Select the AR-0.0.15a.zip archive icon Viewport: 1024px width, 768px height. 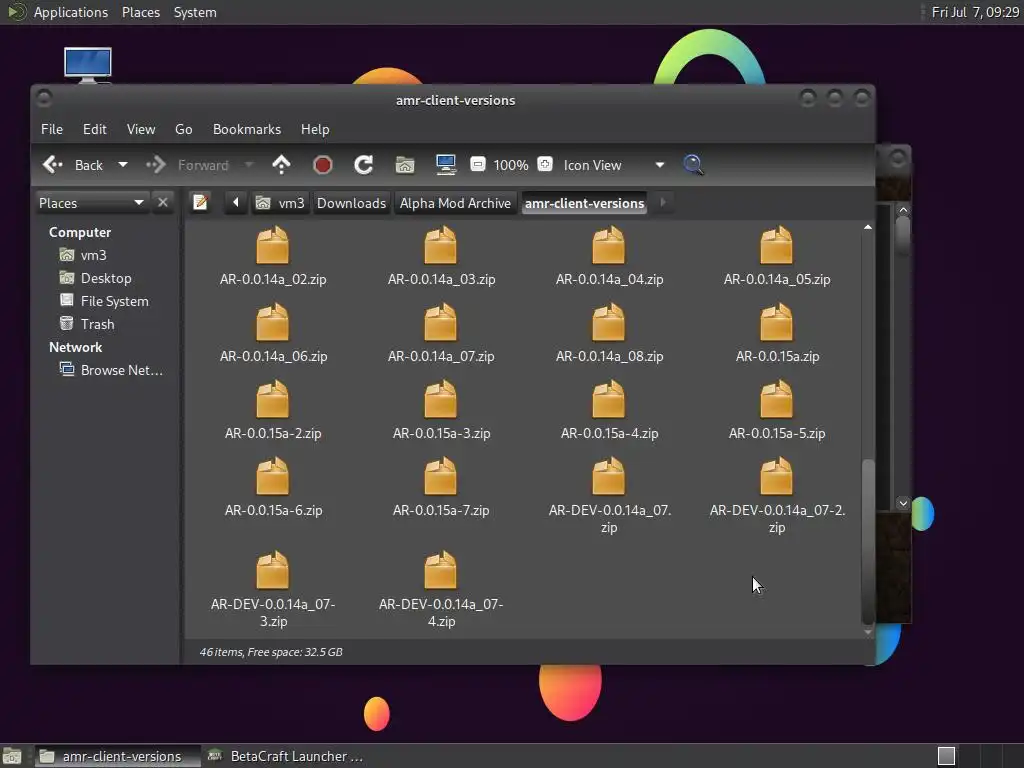[776, 322]
